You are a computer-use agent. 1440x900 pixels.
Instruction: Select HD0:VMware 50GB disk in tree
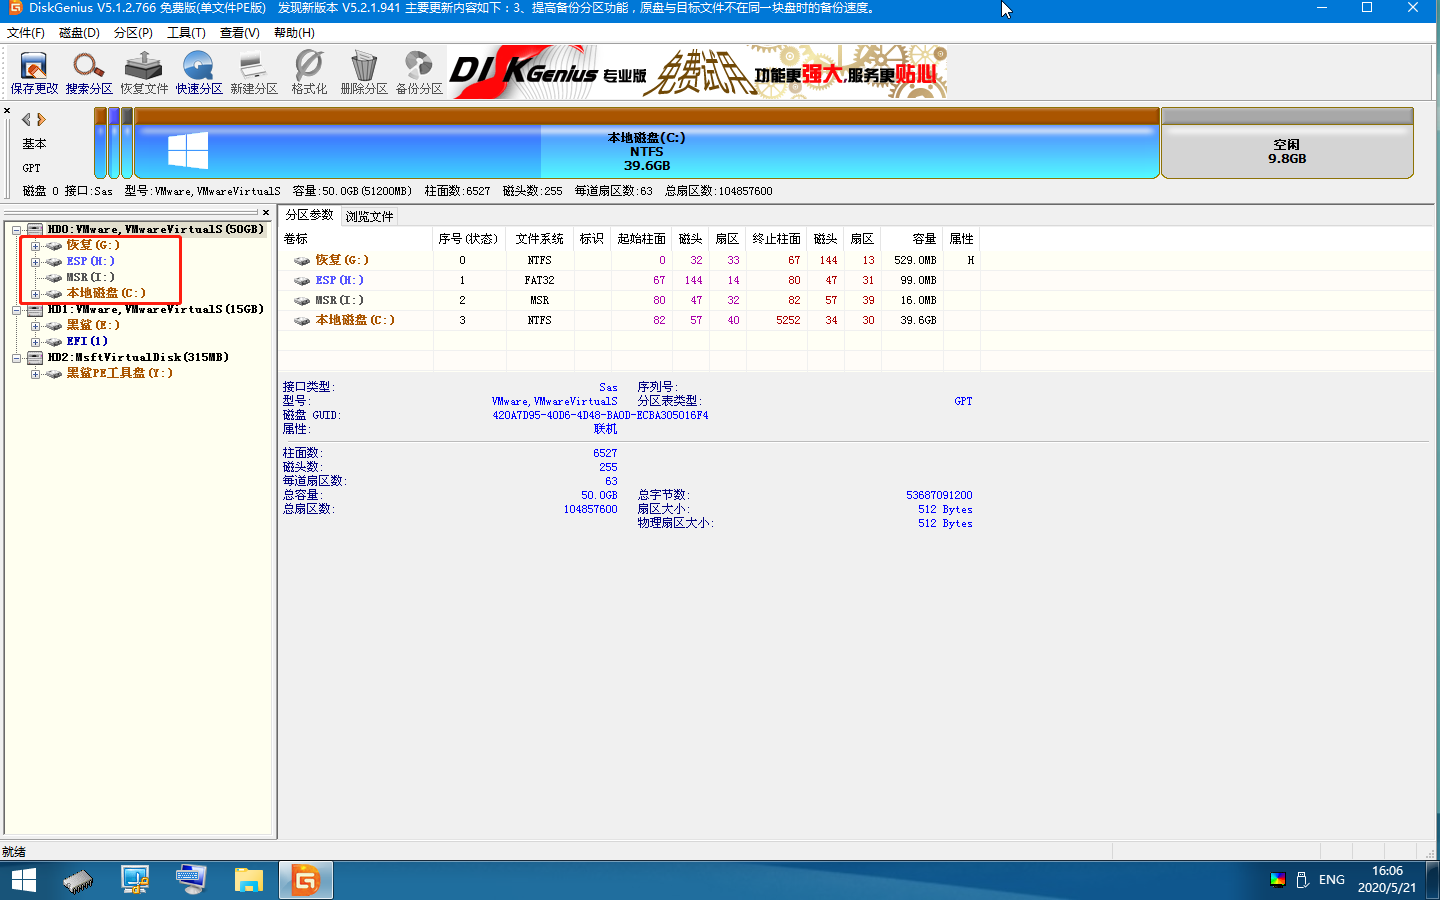(x=155, y=229)
